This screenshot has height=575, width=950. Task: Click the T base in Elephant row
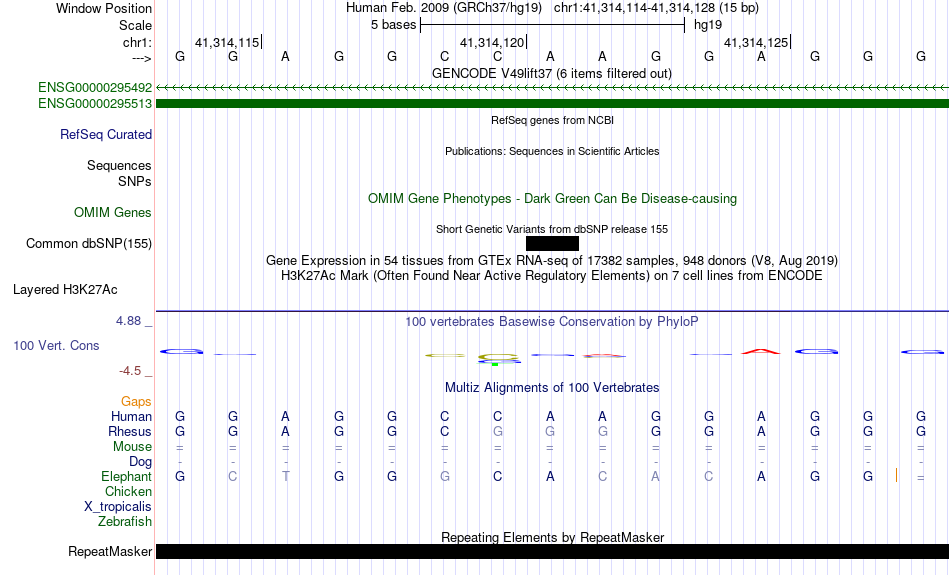click(x=285, y=477)
